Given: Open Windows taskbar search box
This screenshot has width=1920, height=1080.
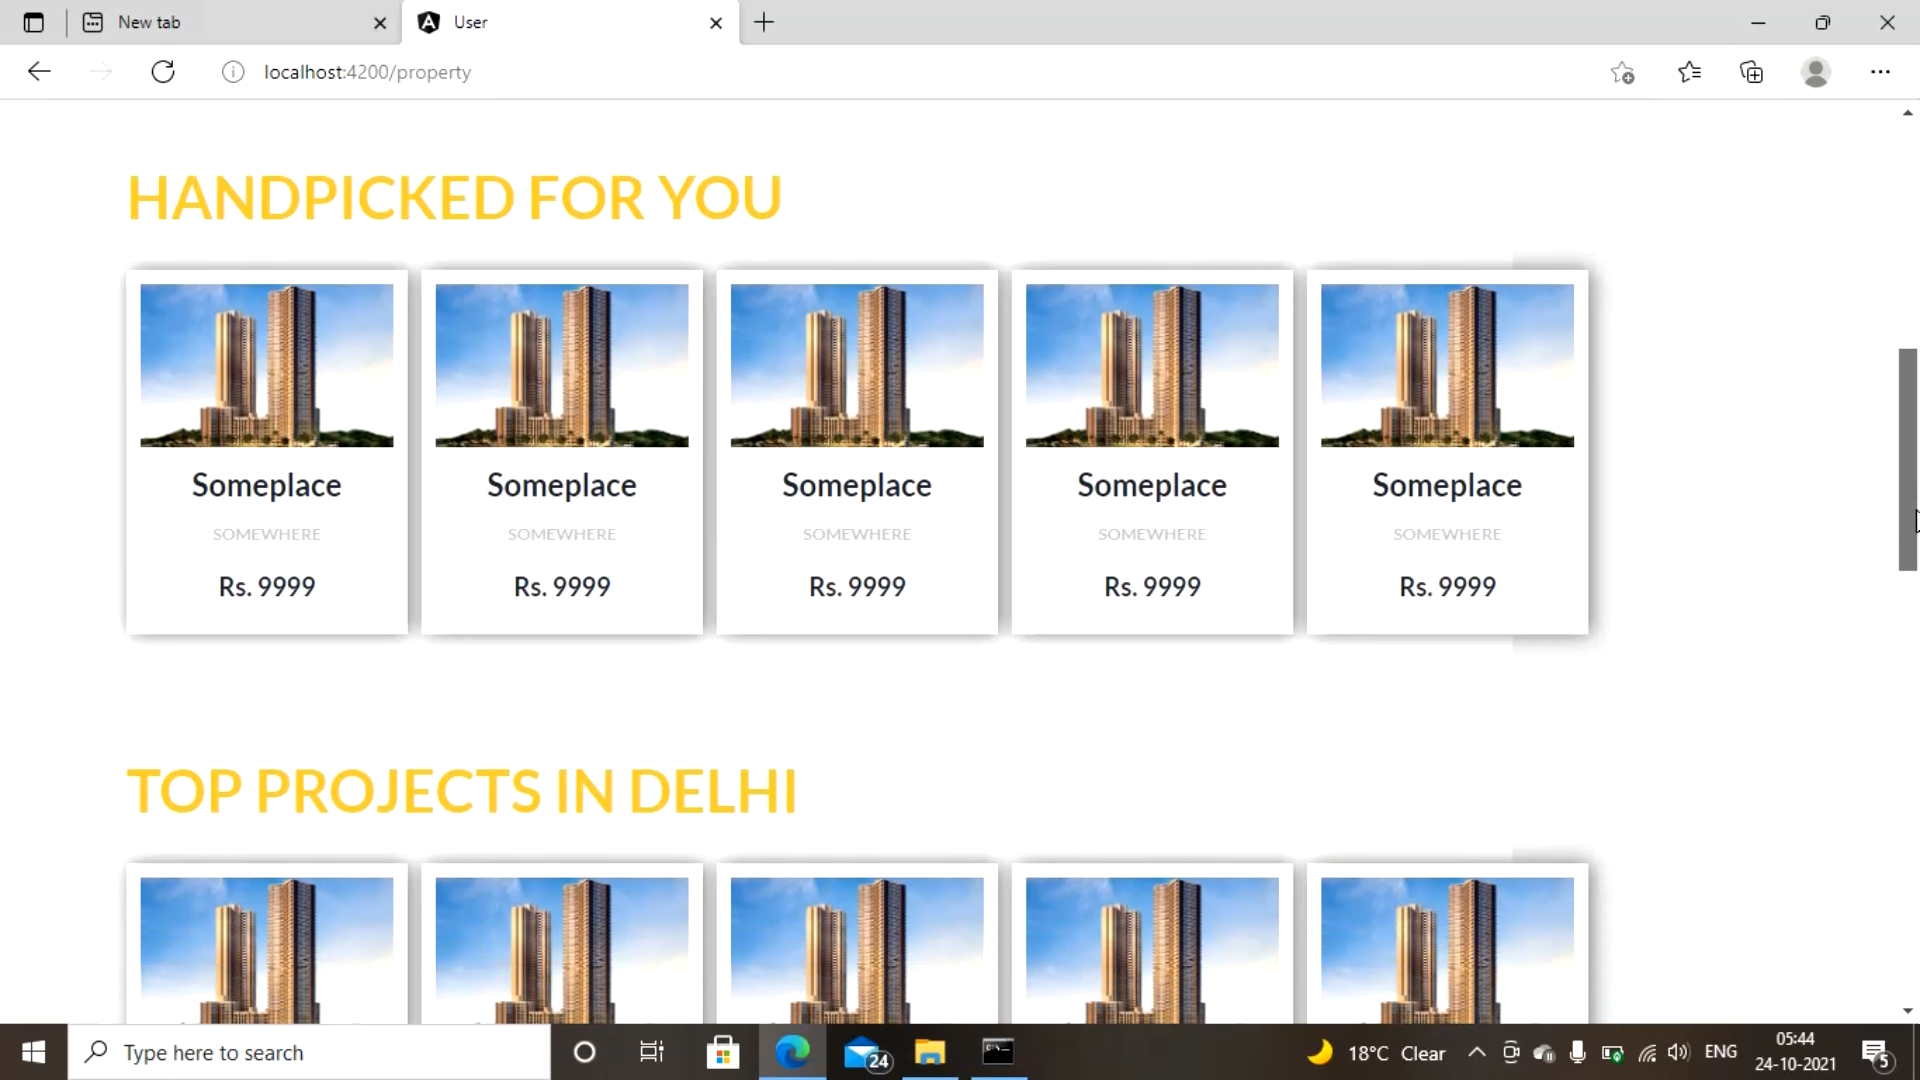Looking at the screenshot, I should 310,1052.
